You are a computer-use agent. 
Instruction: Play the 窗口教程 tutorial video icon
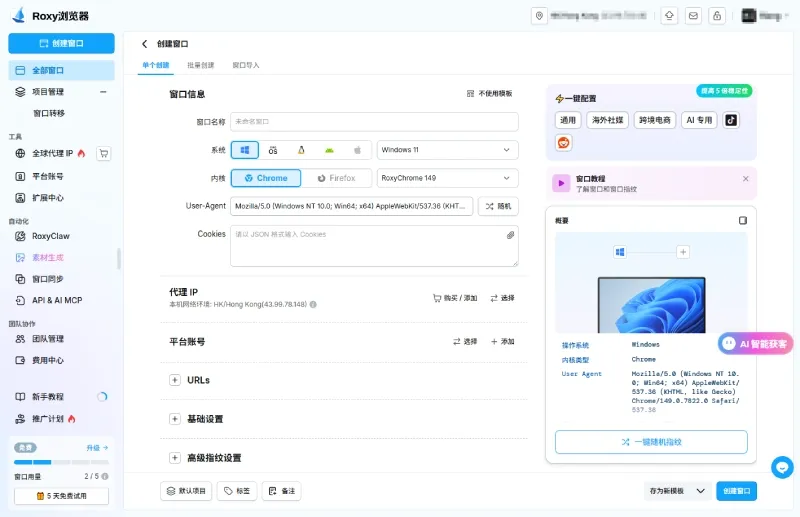[561, 183]
